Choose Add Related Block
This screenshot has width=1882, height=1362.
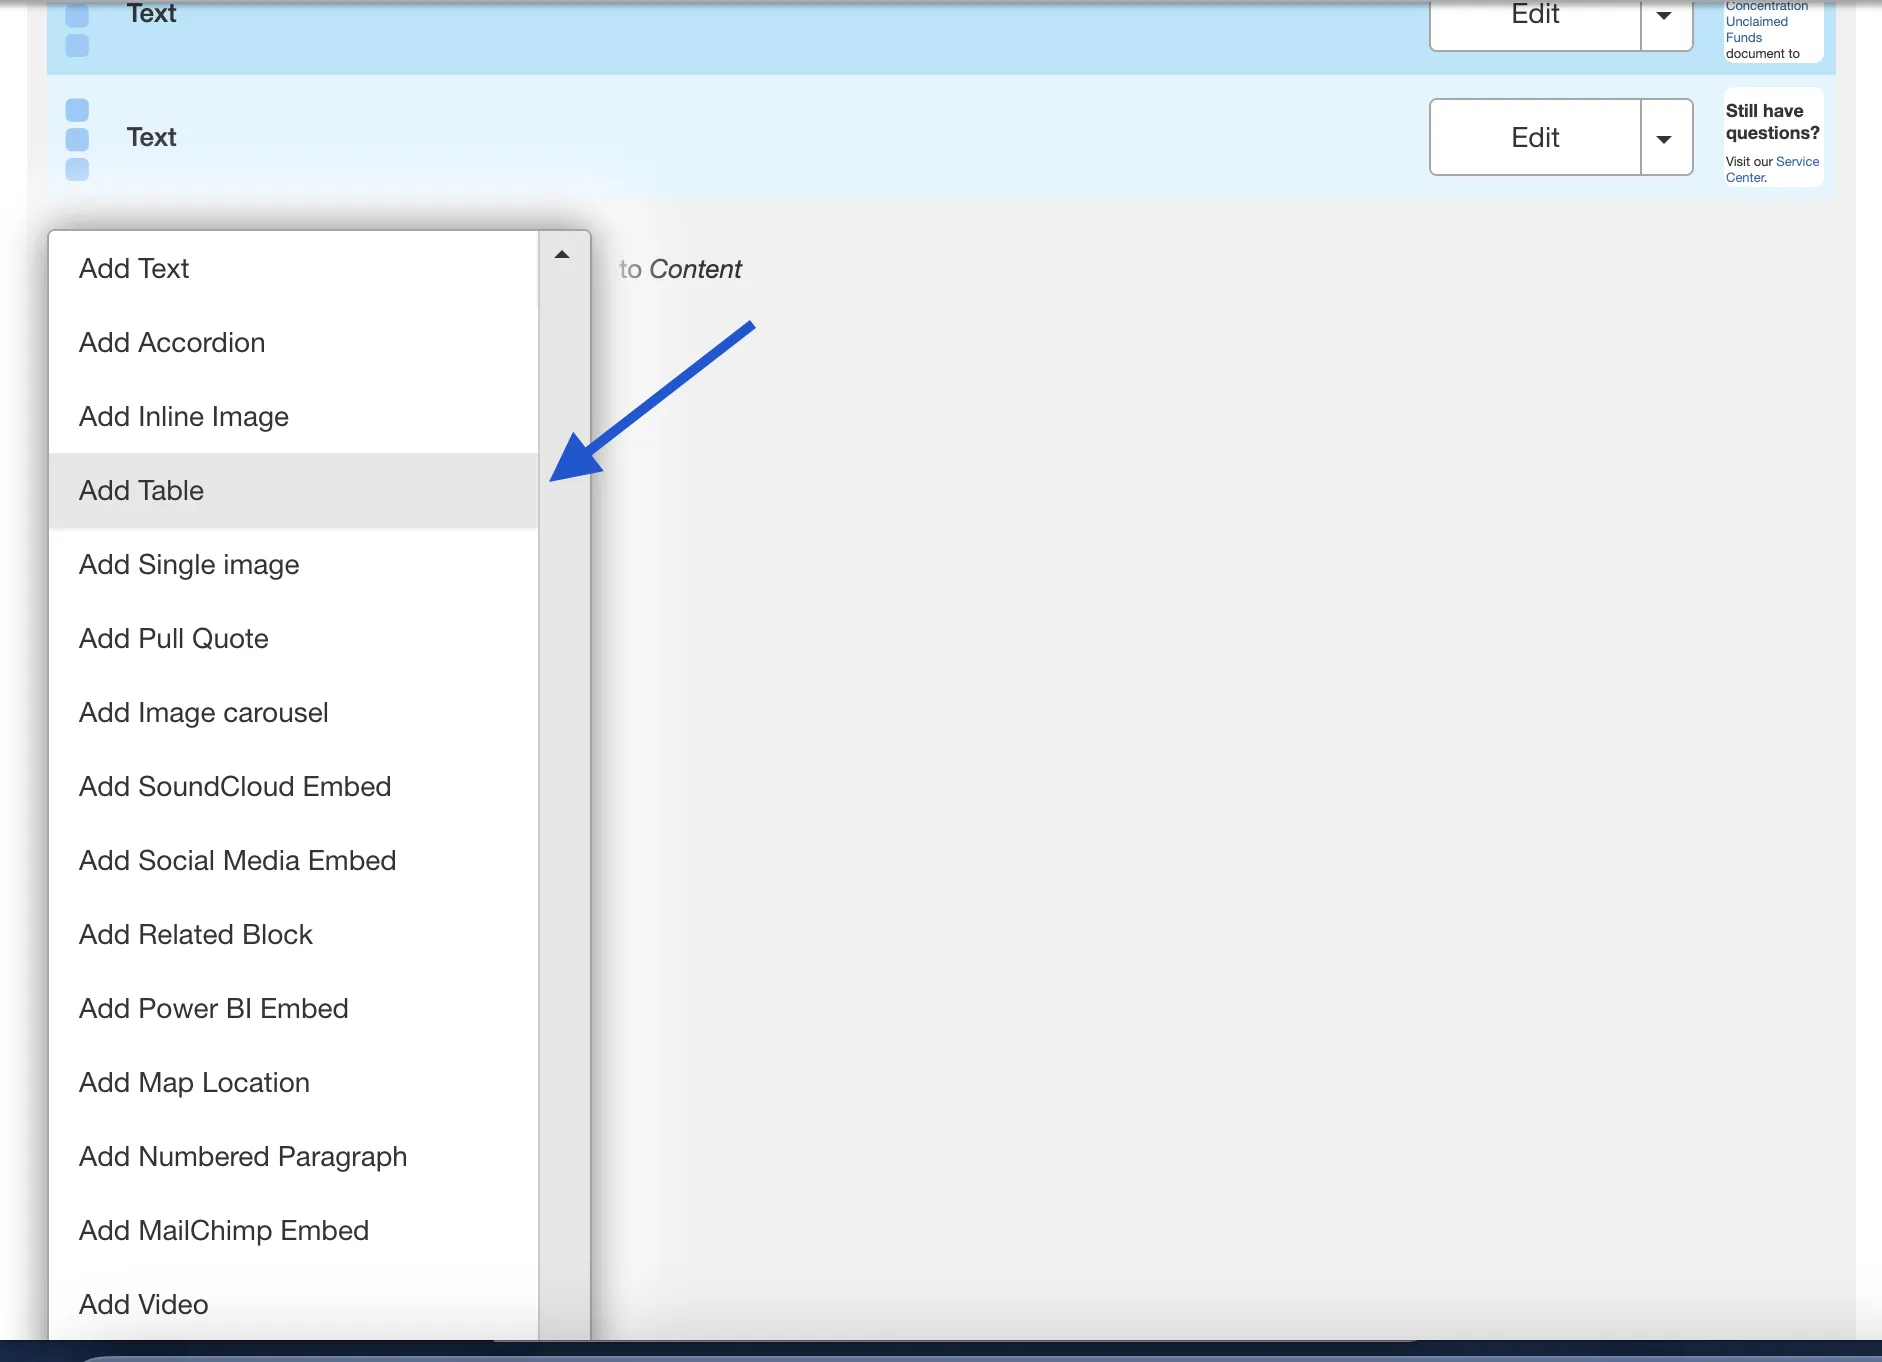click(x=293, y=934)
